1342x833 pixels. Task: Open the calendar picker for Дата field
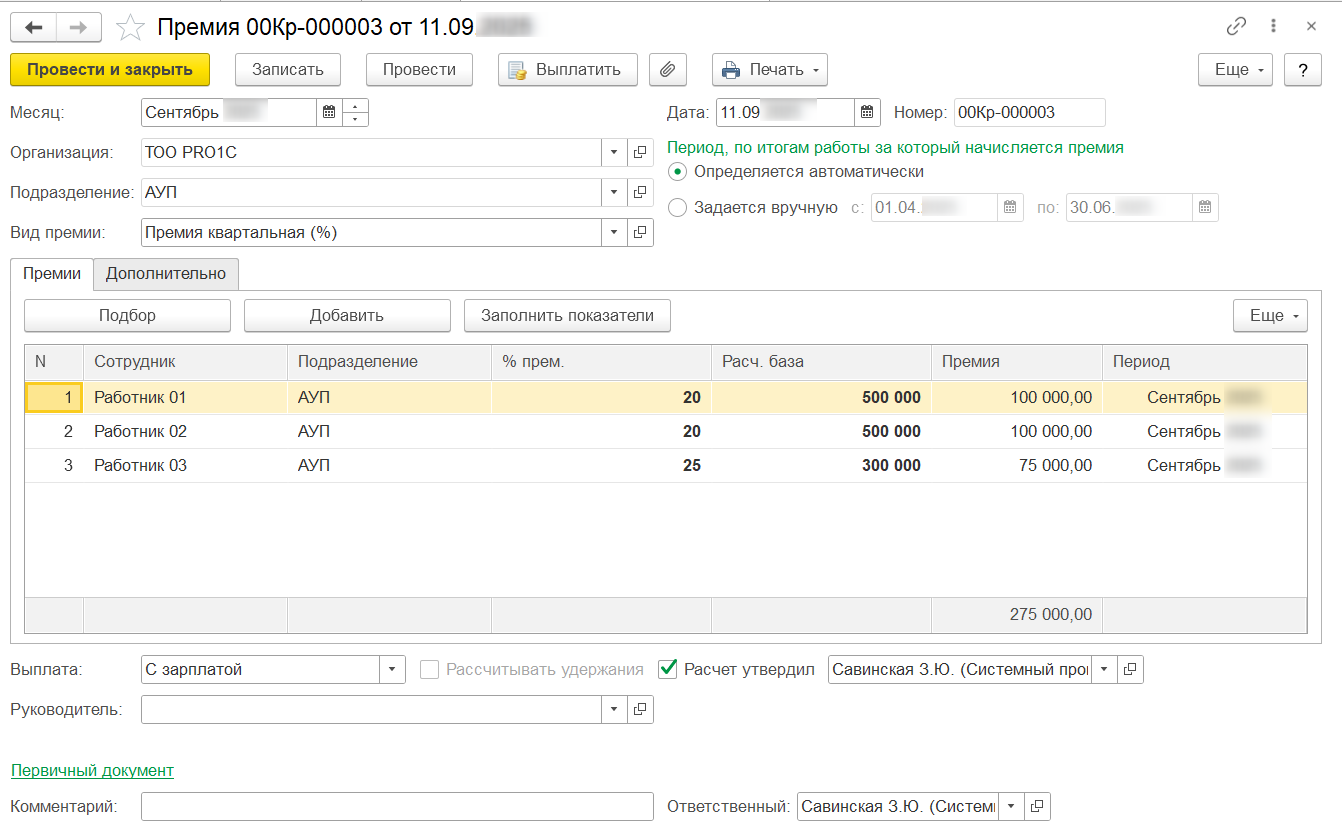coord(867,113)
